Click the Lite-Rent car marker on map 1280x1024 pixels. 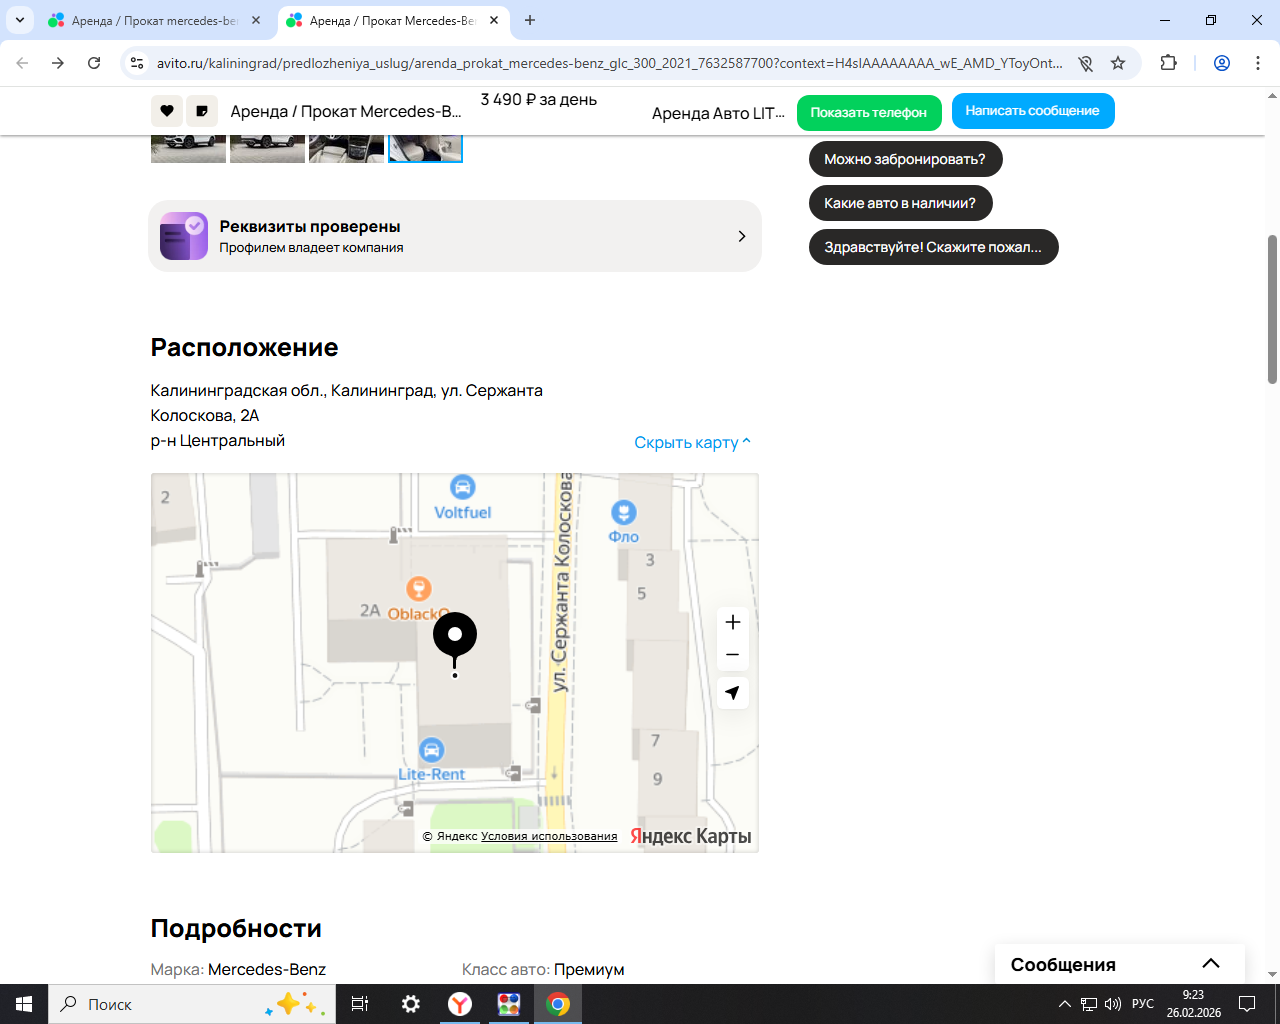tap(431, 750)
